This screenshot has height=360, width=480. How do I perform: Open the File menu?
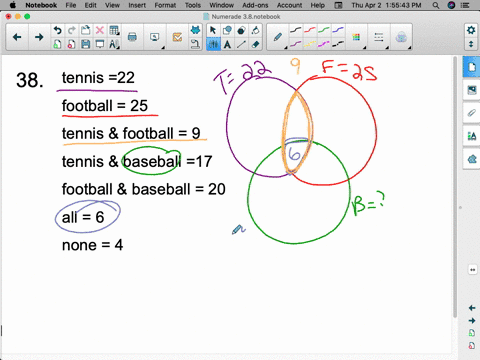71,5
